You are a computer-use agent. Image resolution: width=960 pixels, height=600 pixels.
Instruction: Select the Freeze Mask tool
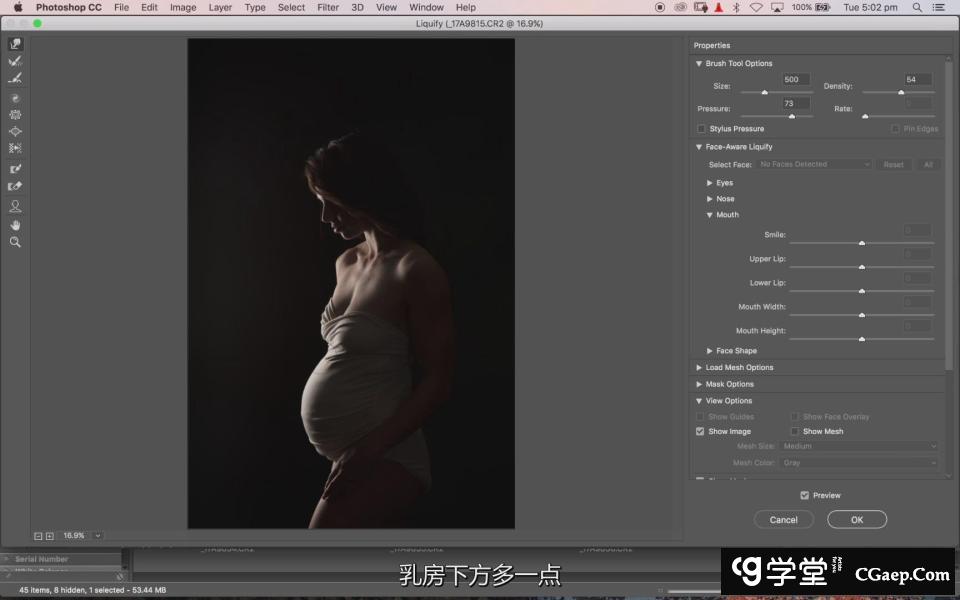pos(15,169)
